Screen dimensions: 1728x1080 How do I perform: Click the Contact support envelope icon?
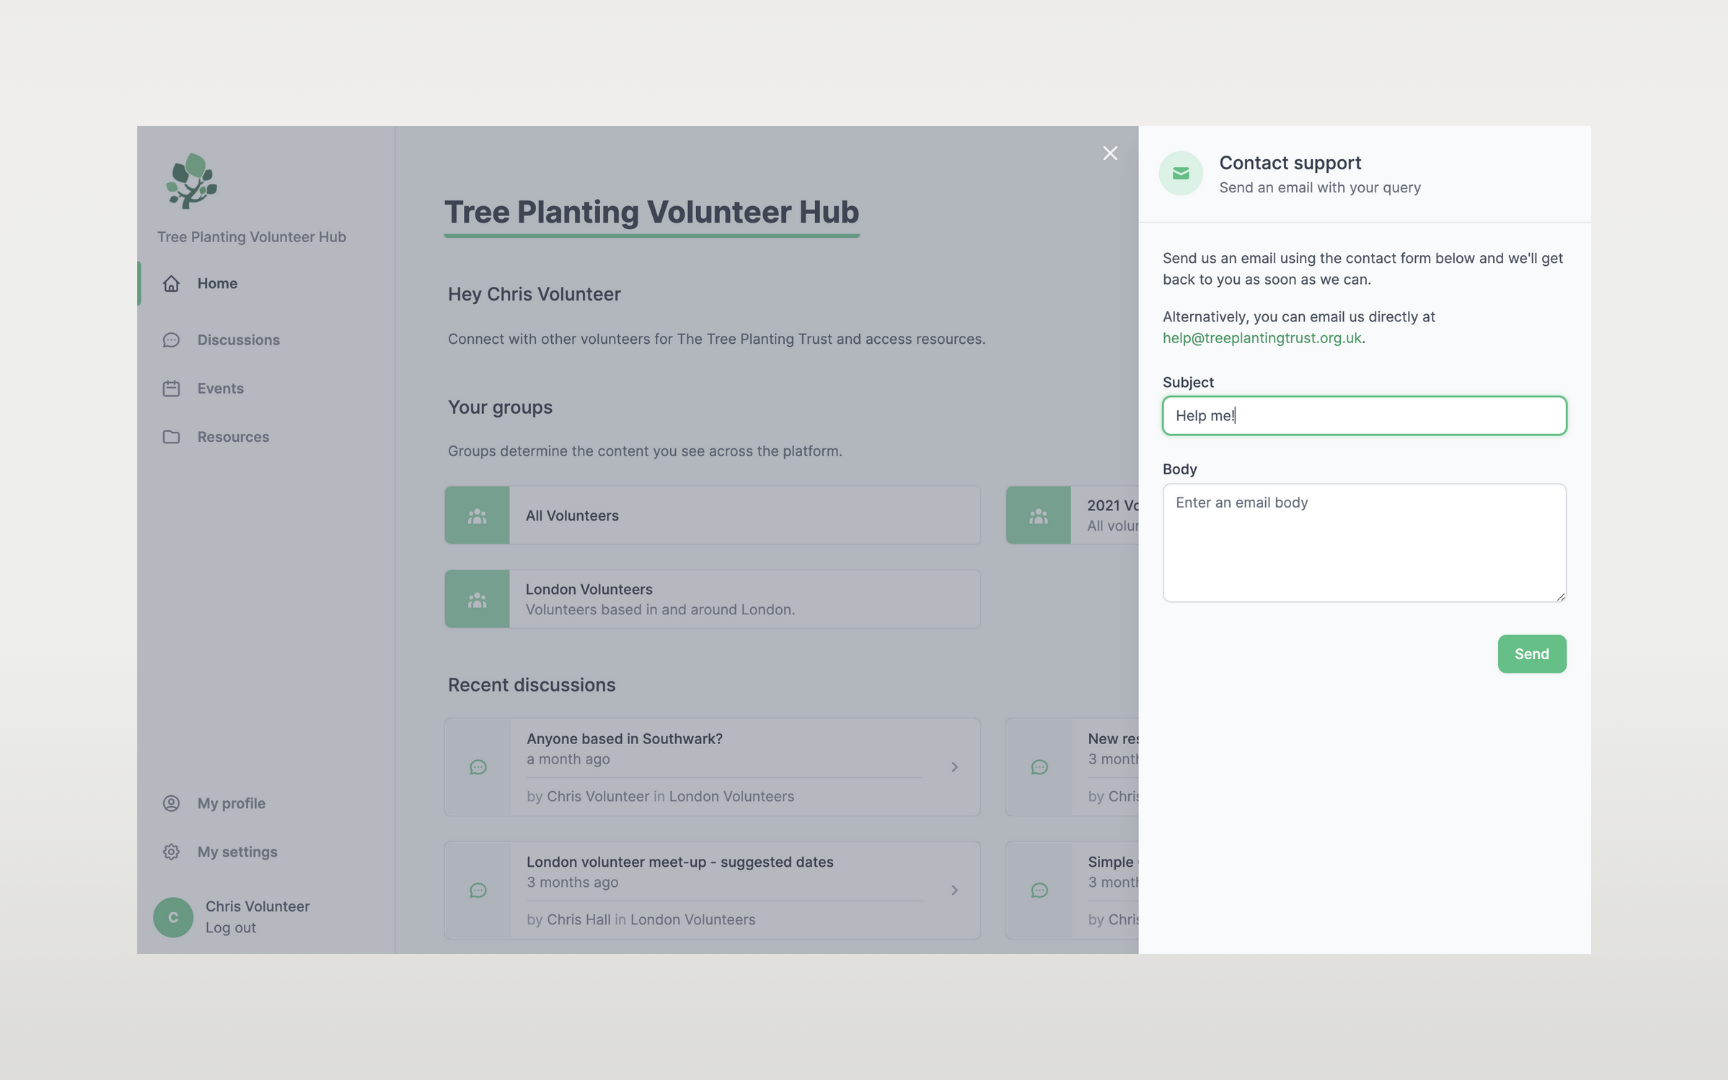pyautogui.click(x=1181, y=174)
